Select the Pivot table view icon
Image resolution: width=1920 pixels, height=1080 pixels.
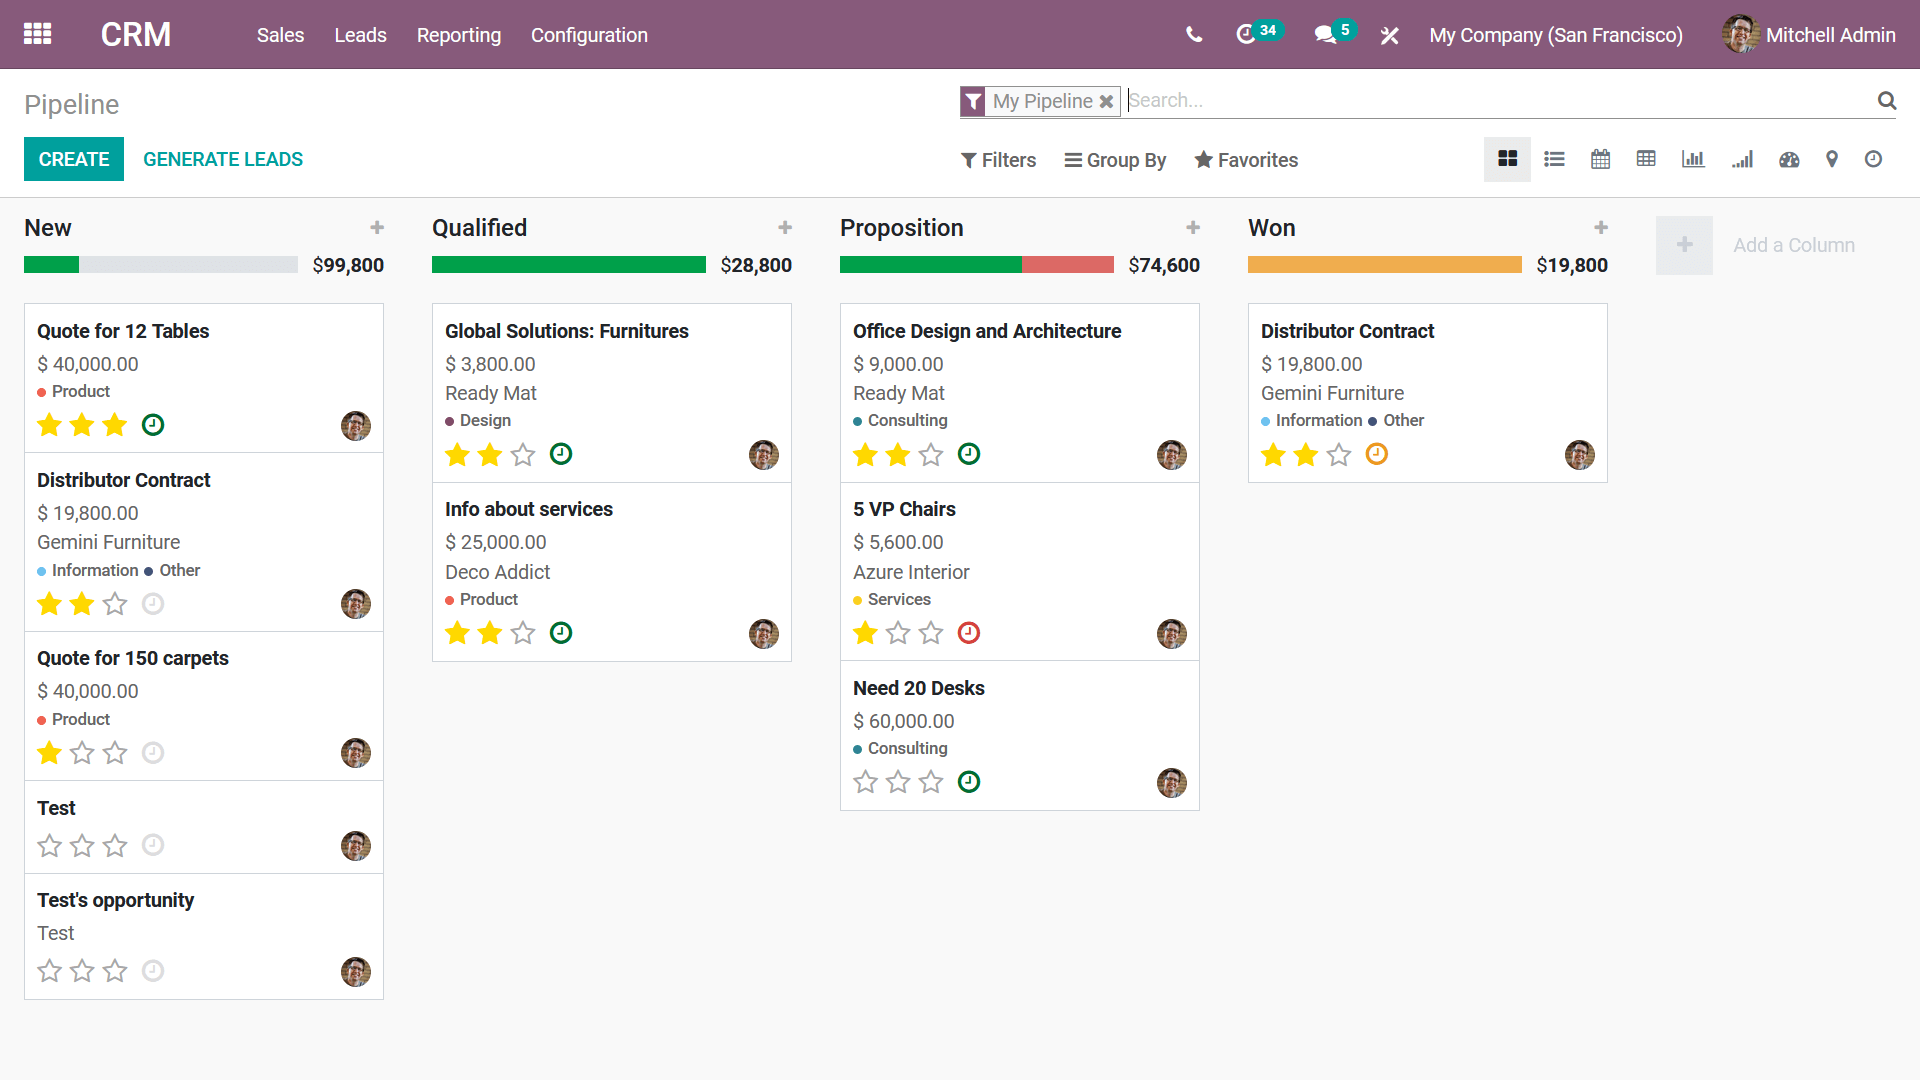[x=1646, y=160]
